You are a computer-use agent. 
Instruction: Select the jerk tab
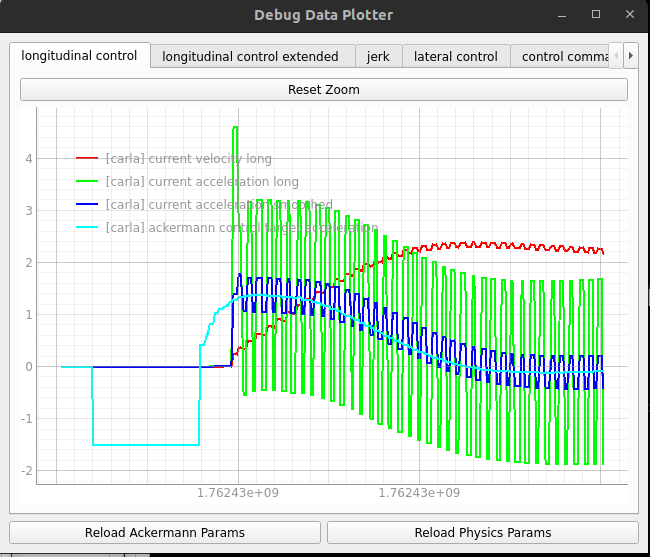[378, 57]
